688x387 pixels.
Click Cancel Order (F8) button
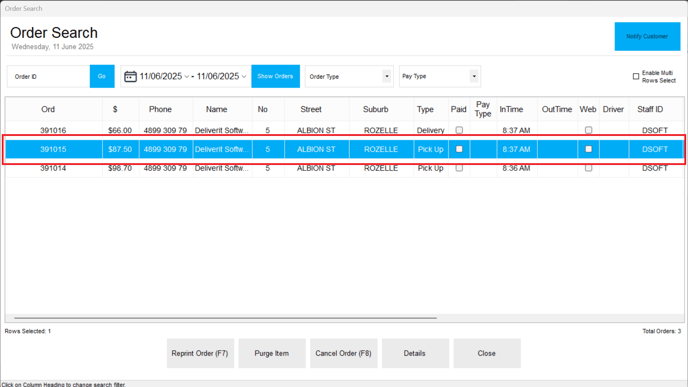pyautogui.click(x=344, y=353)
